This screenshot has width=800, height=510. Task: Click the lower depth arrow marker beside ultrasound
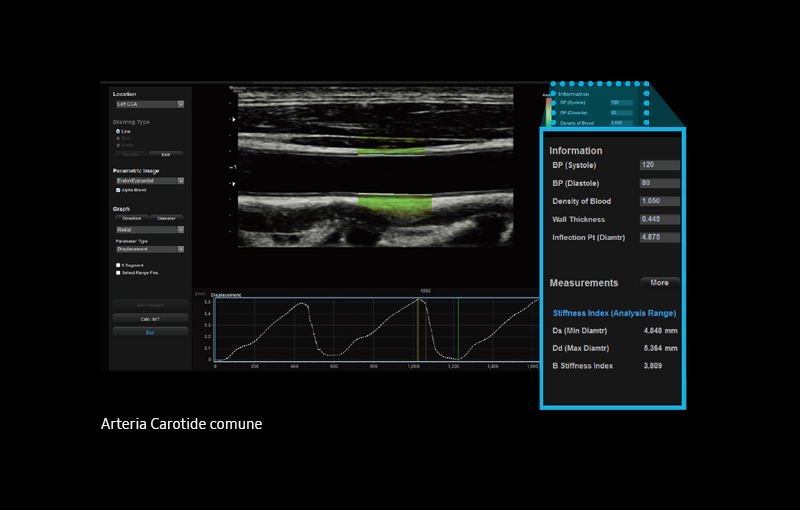(x=234, y=184)
